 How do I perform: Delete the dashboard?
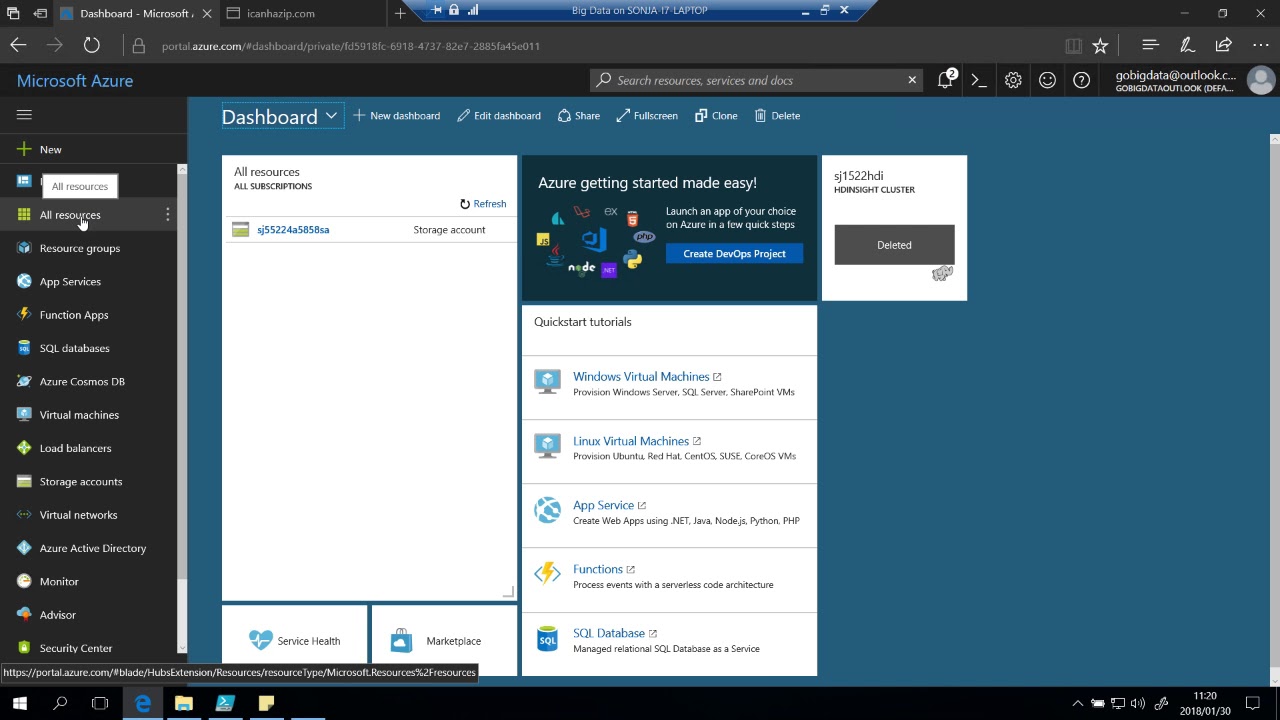[777, 116]
